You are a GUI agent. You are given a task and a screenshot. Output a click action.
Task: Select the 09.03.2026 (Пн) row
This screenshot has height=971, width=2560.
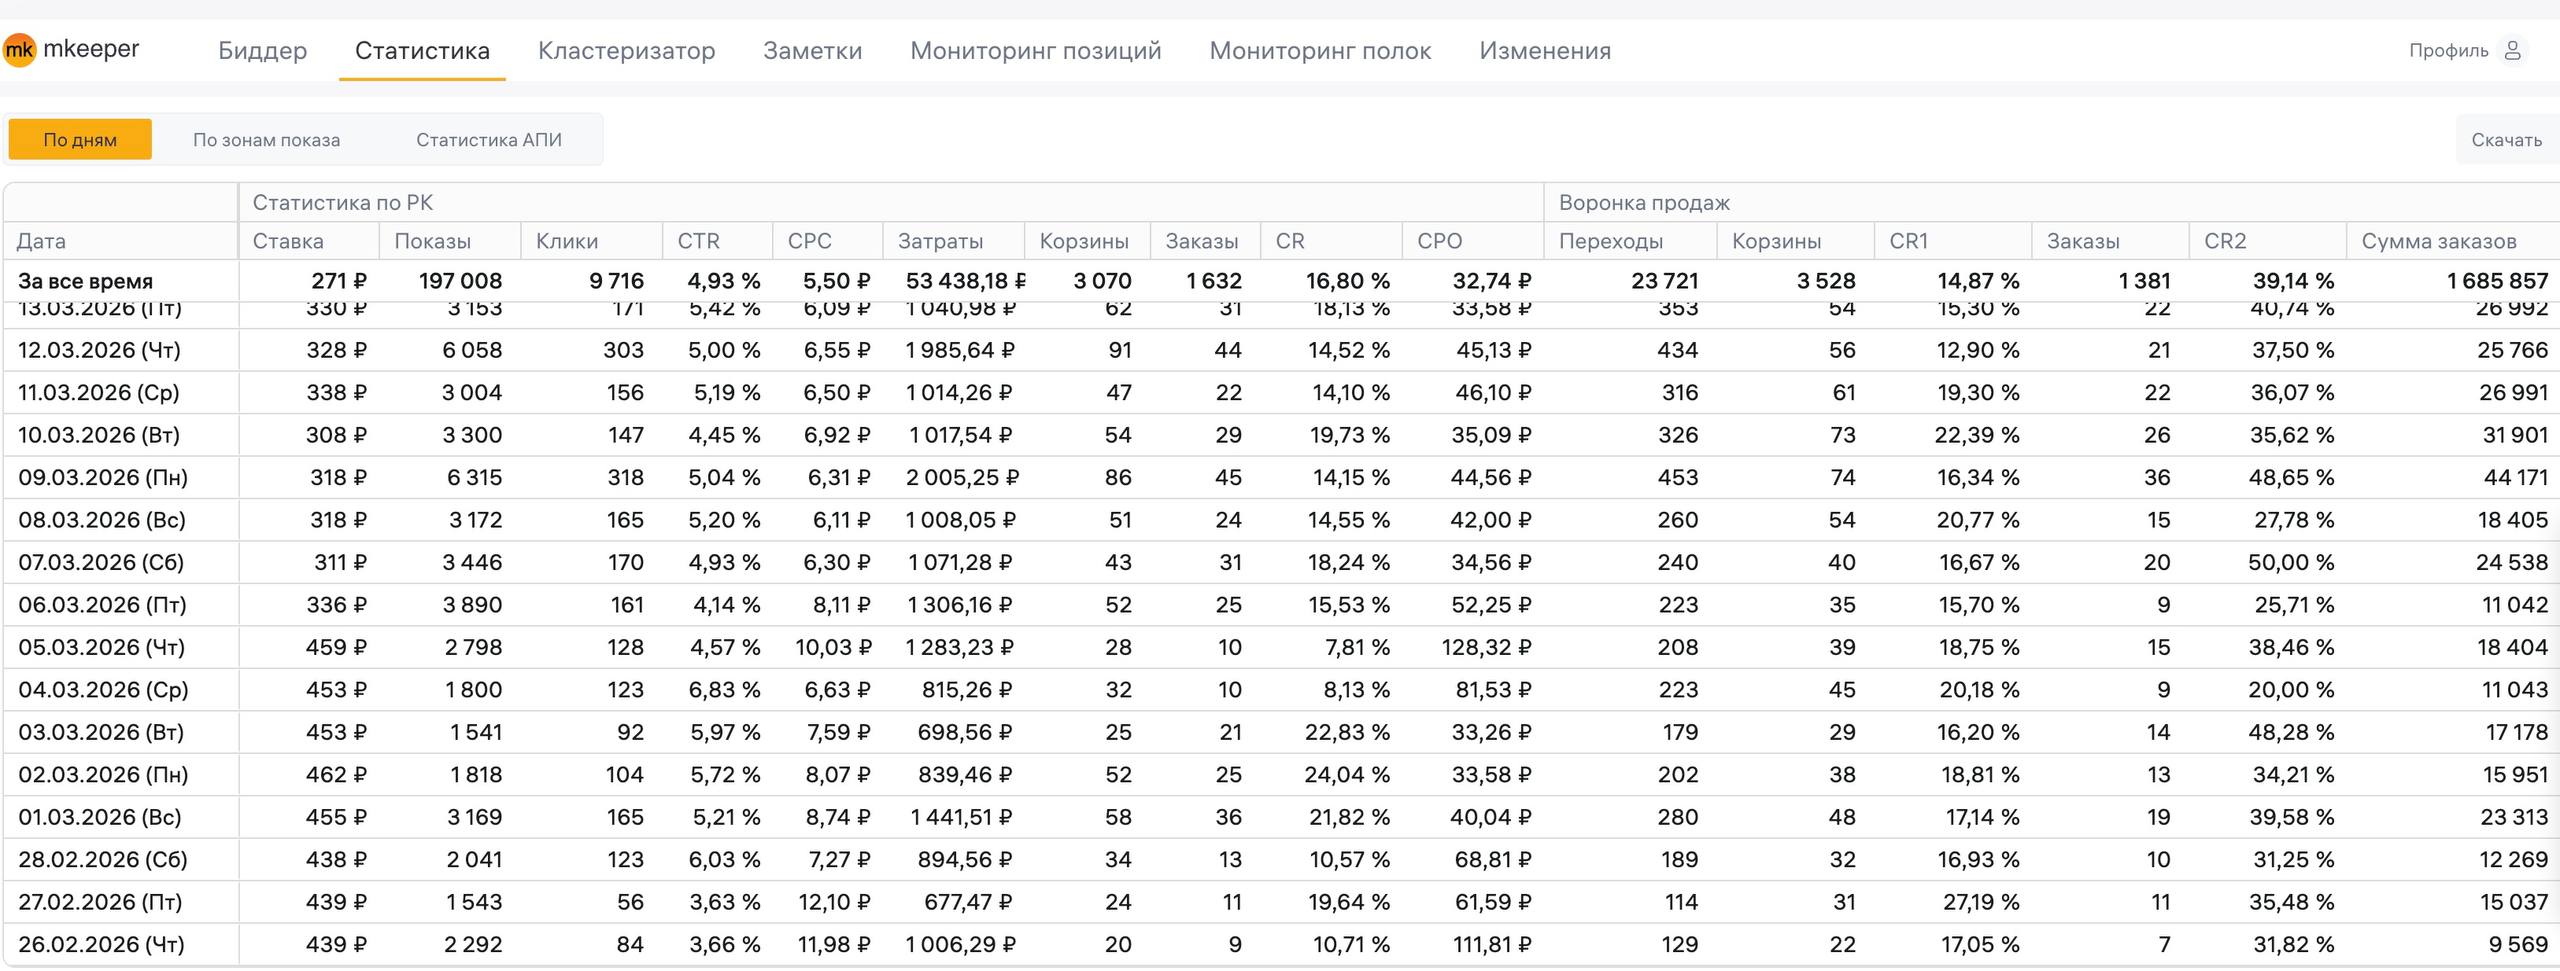pyautogui.click(x=103, y=478)
